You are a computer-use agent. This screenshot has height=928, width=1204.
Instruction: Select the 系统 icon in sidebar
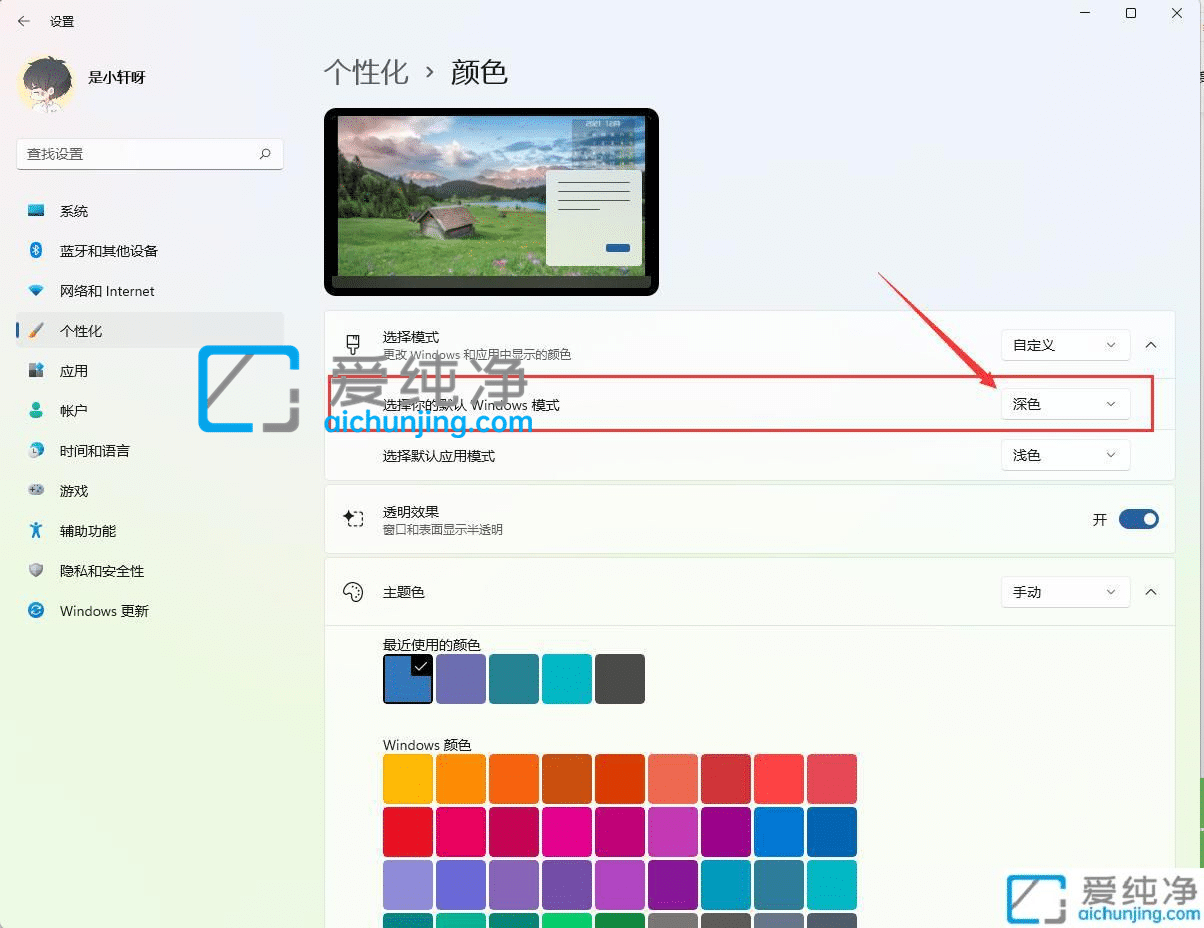(36, 211)
